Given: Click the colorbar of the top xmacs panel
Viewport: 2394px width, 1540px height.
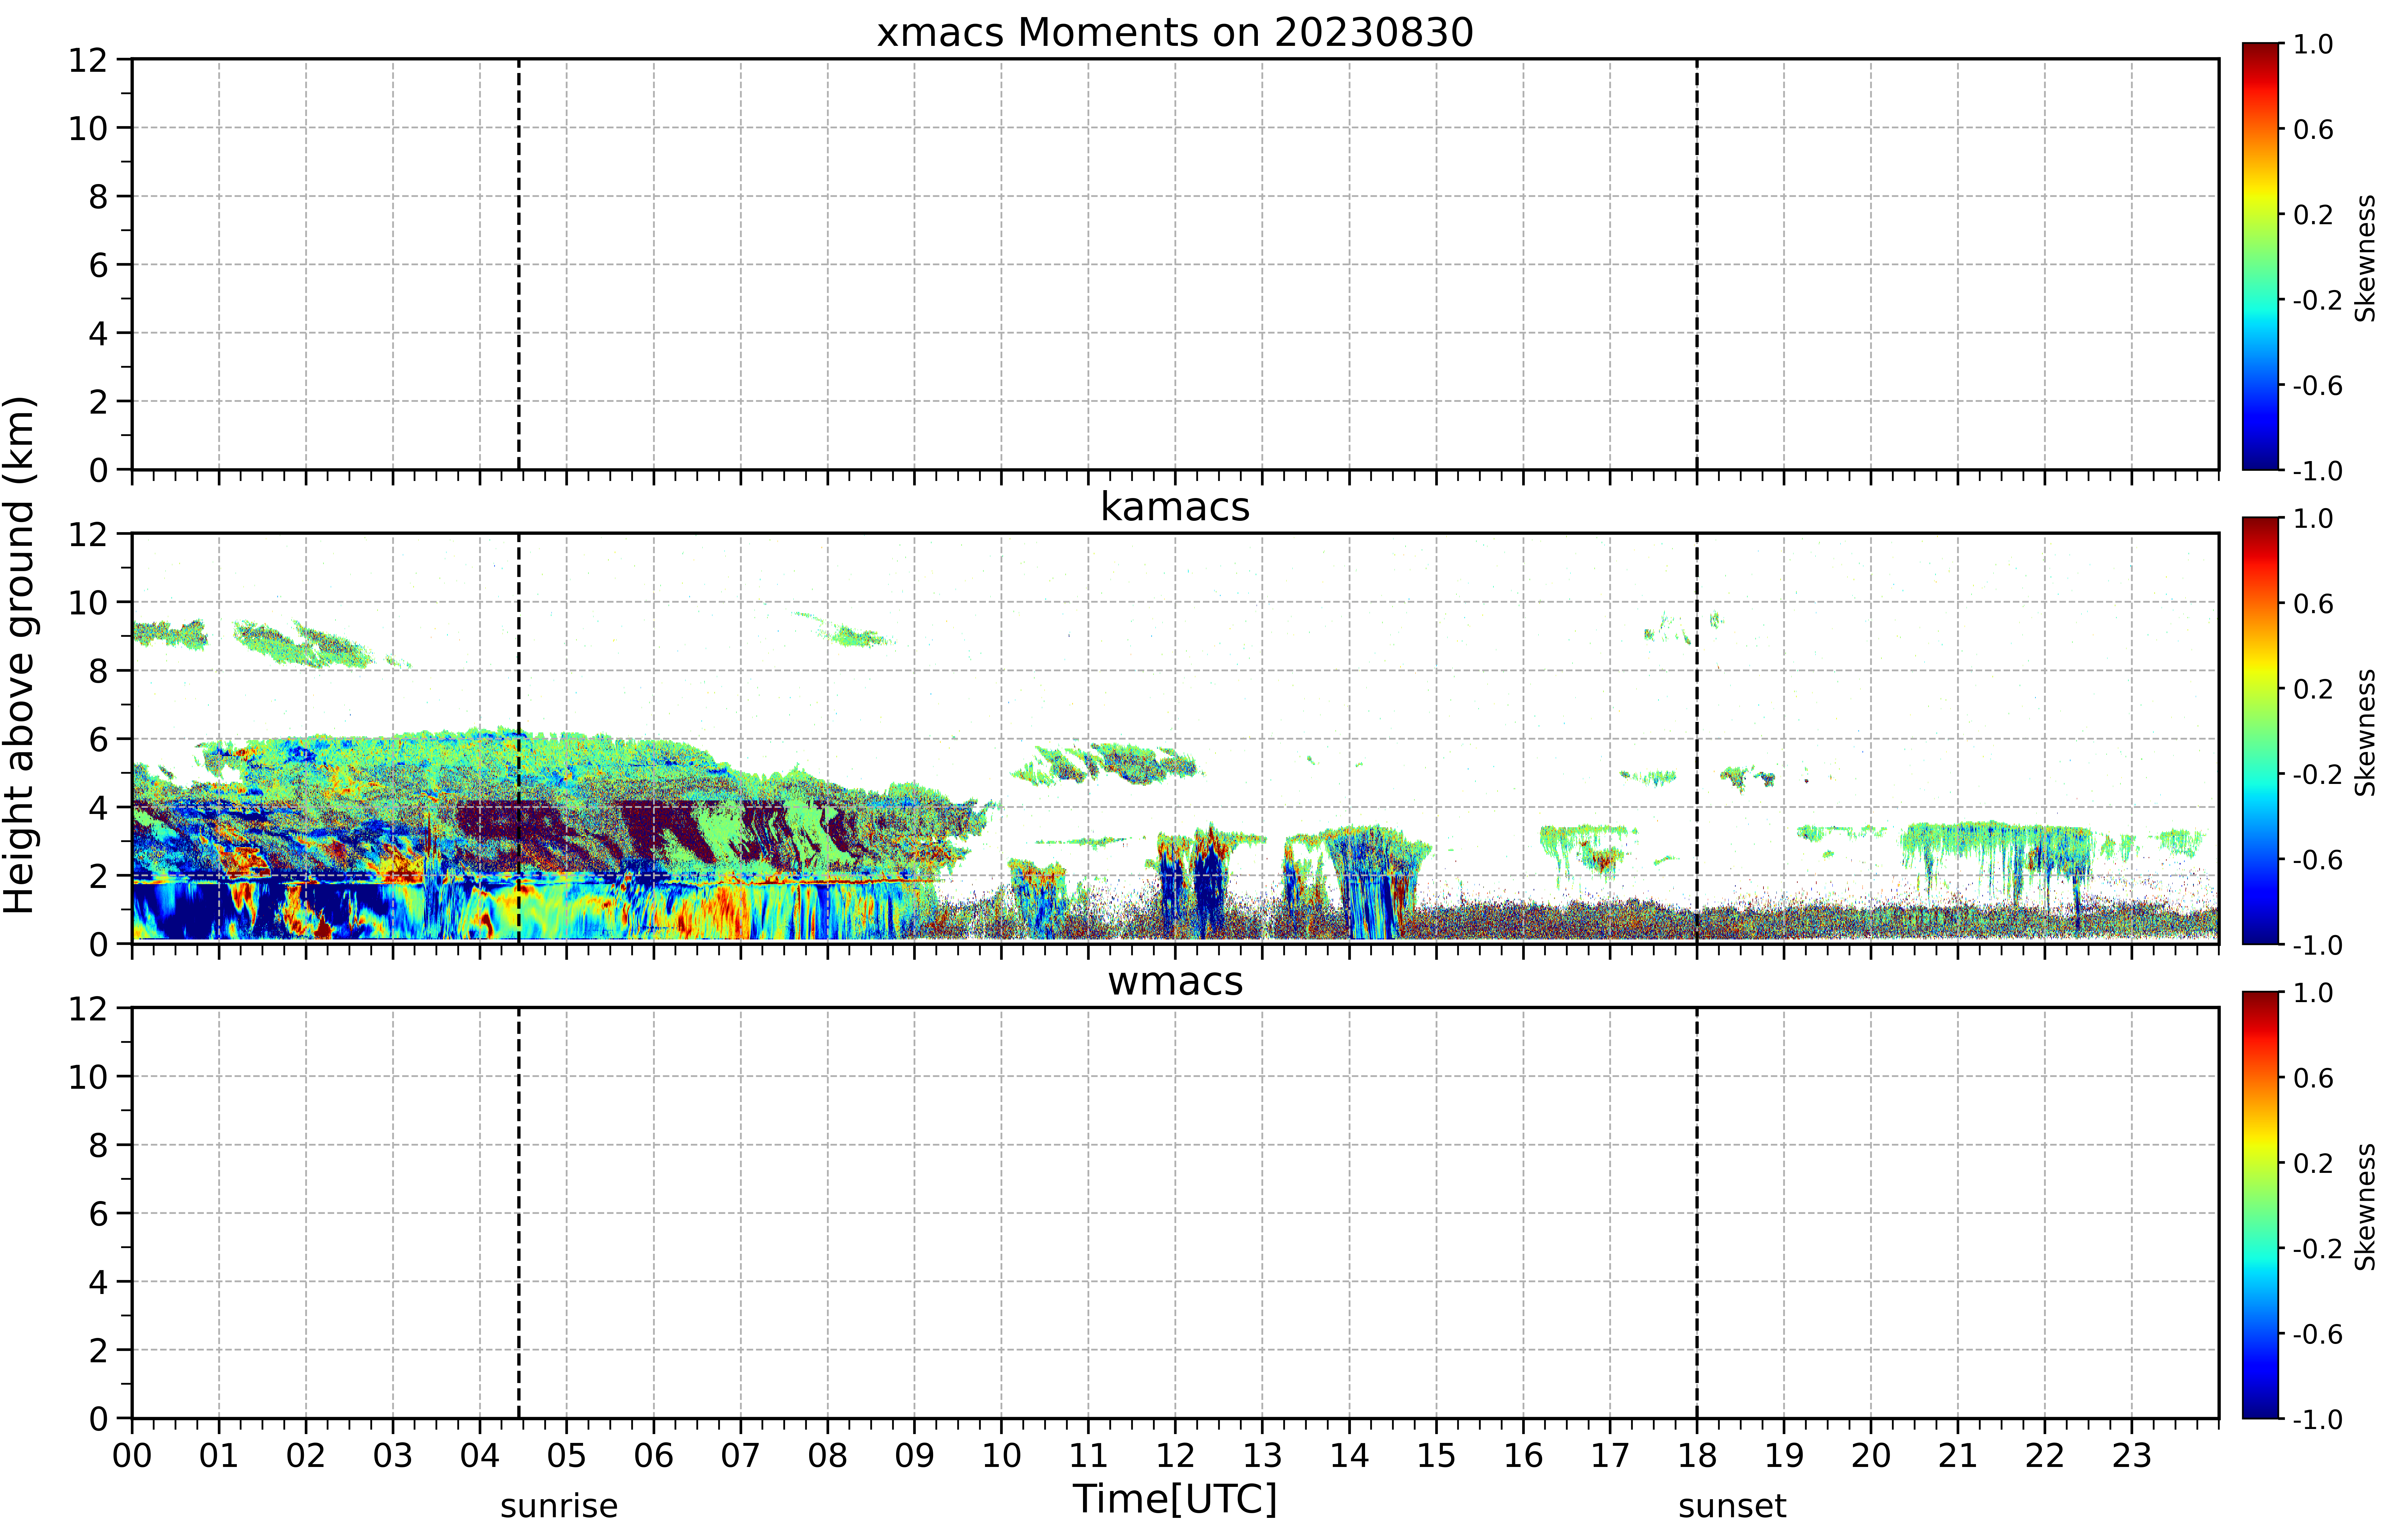Looking at the screenshot, I should pyautogui.click(x=2260, y=256).
